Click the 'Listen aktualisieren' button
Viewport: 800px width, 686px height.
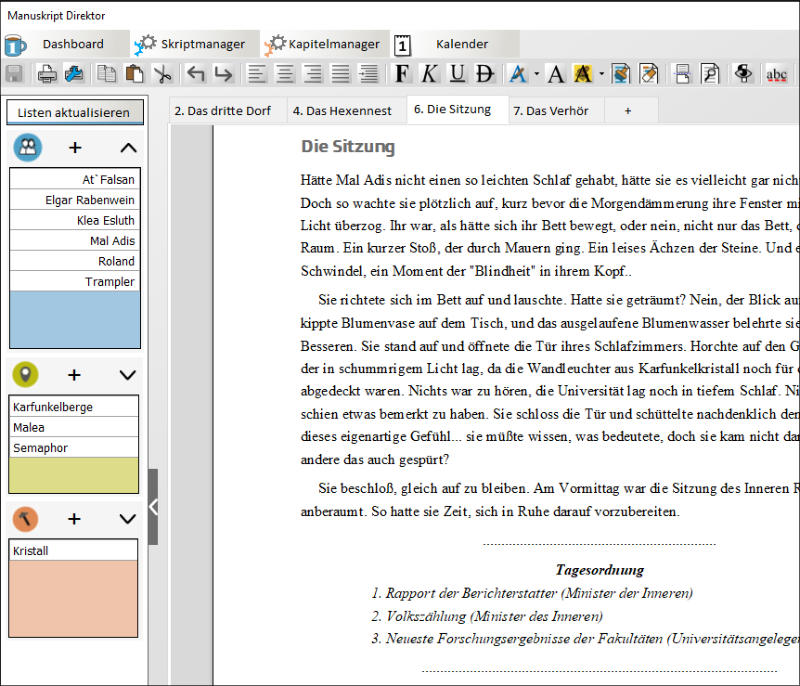[x=75, y=113]
